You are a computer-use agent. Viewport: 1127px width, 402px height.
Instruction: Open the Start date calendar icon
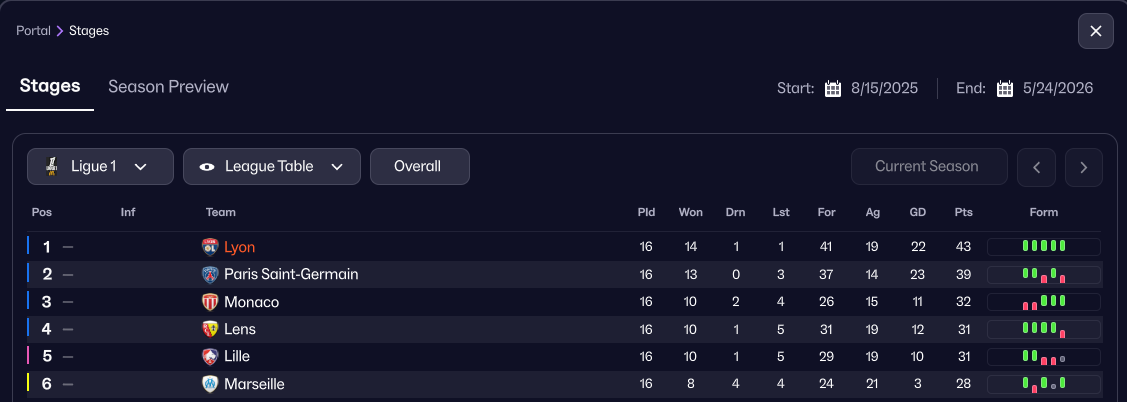coord(833,89)
